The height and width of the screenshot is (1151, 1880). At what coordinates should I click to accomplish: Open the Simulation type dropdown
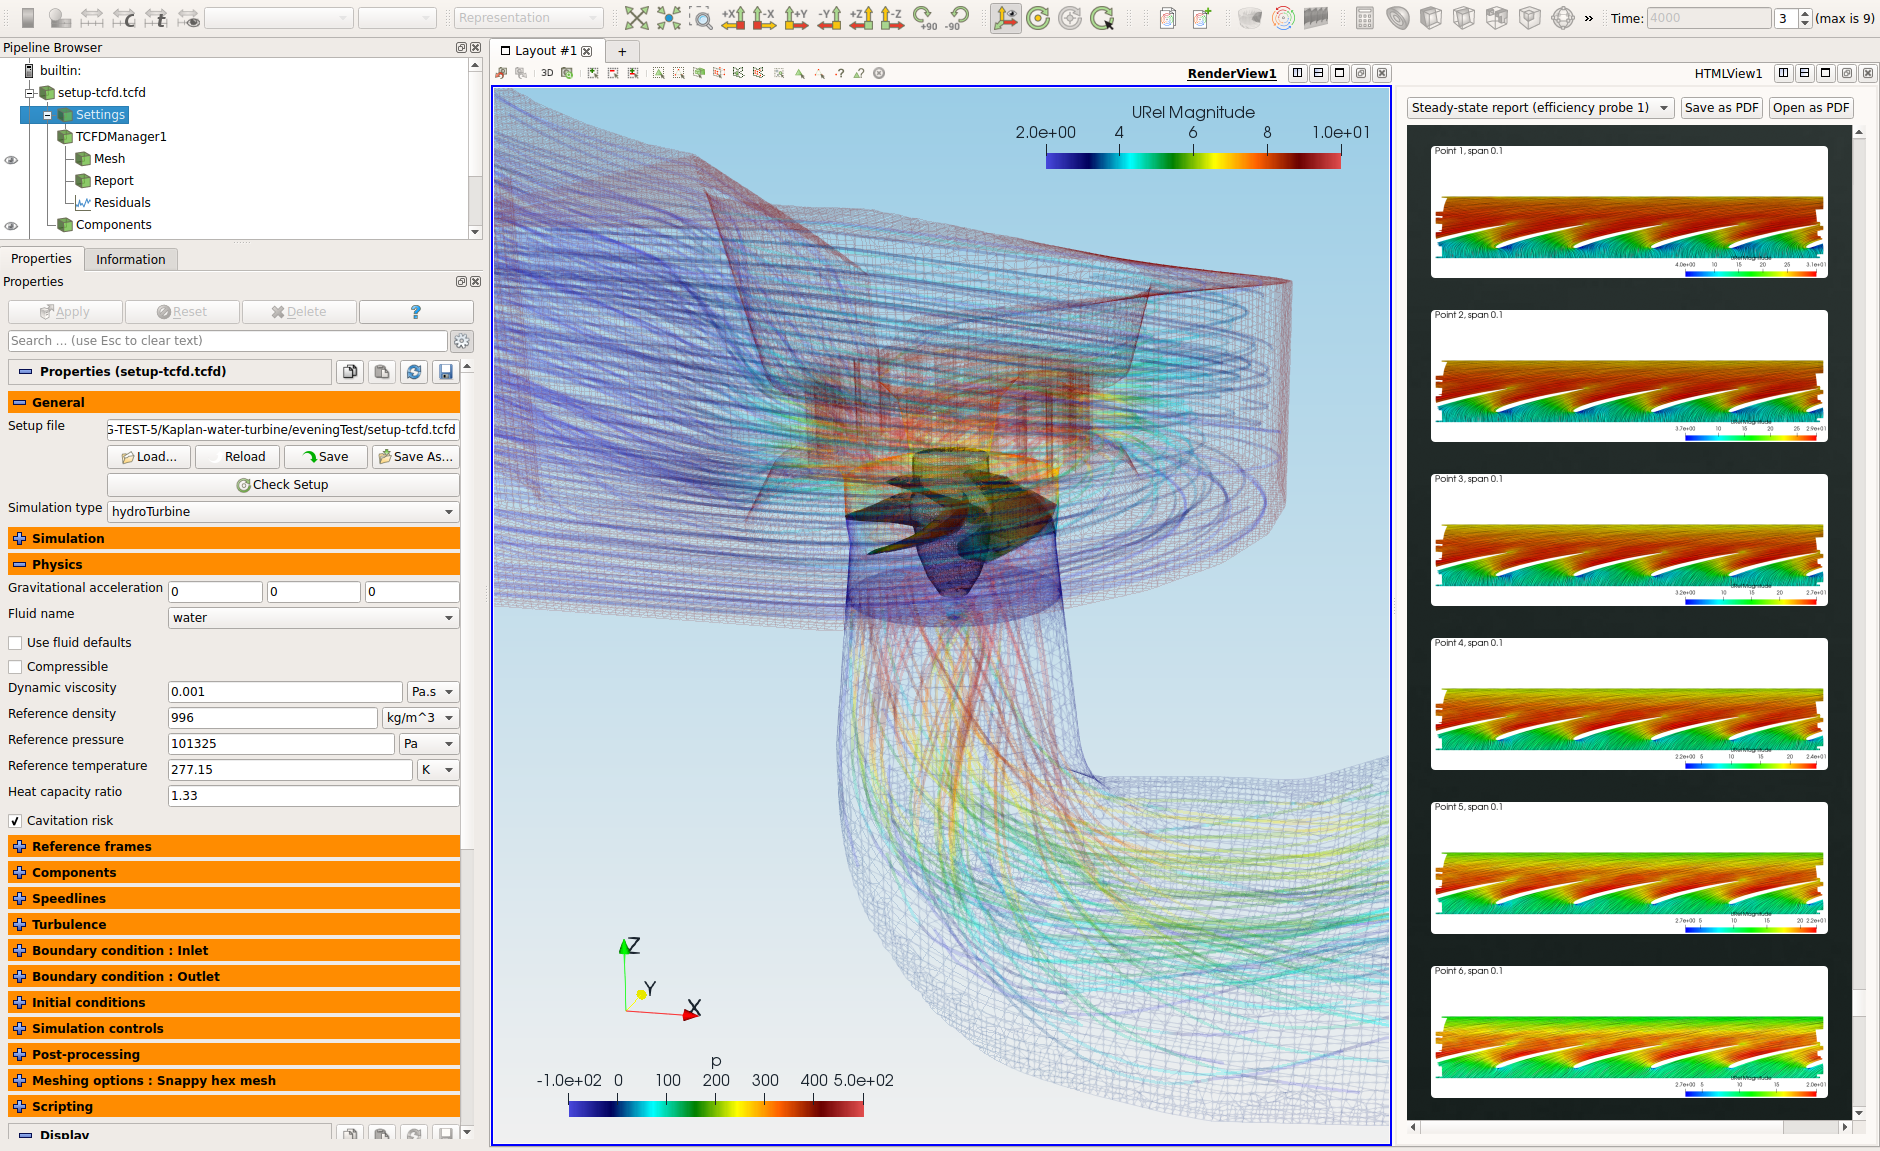(283, 512)
